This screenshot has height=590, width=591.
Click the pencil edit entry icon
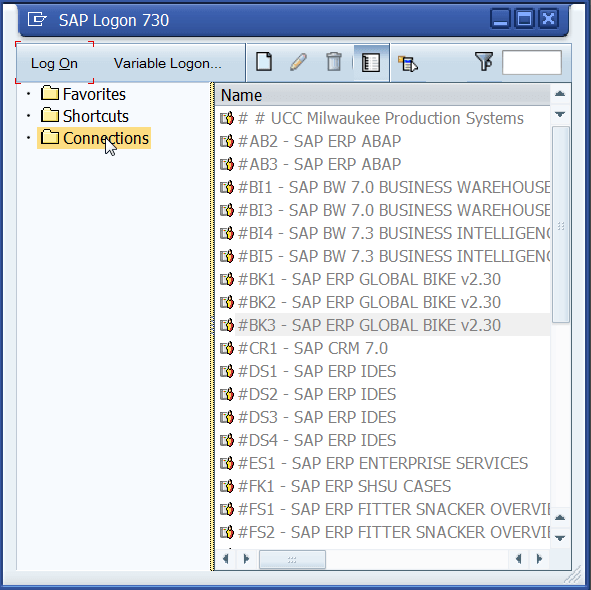click(x=298, y=62)
